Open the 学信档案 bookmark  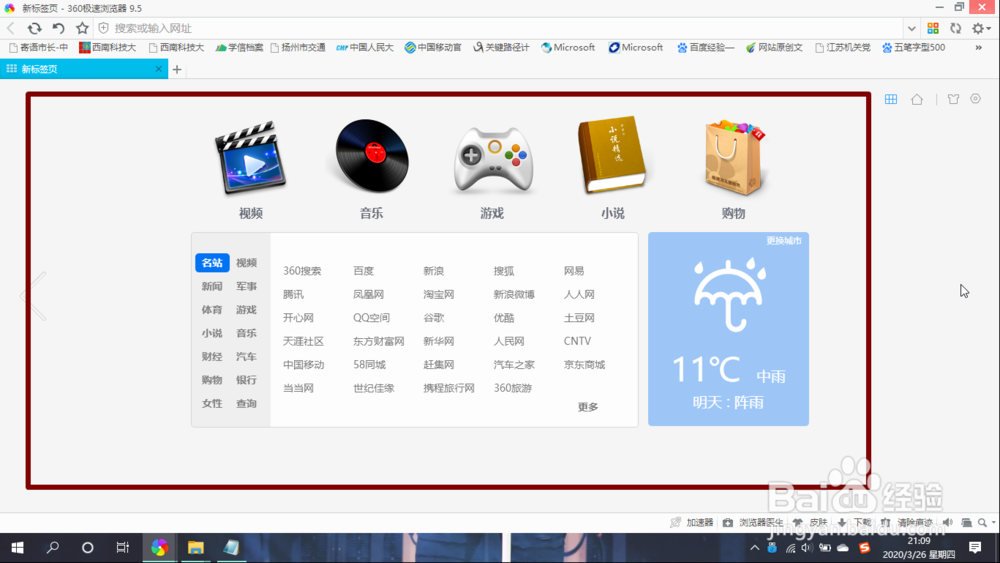(x=239, y=47)
